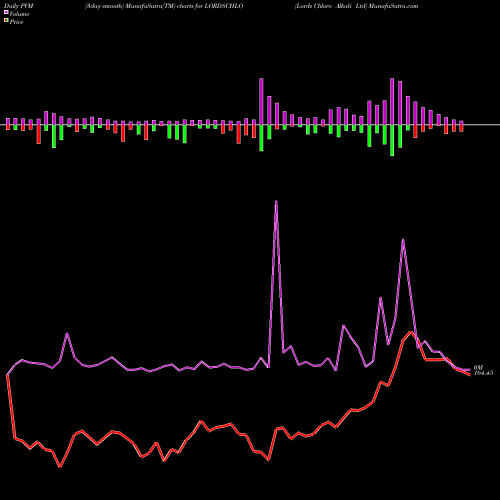Click the Volume legend color swatch
The height and width of the screenshot is (500, 500).
tap(6, 13)
